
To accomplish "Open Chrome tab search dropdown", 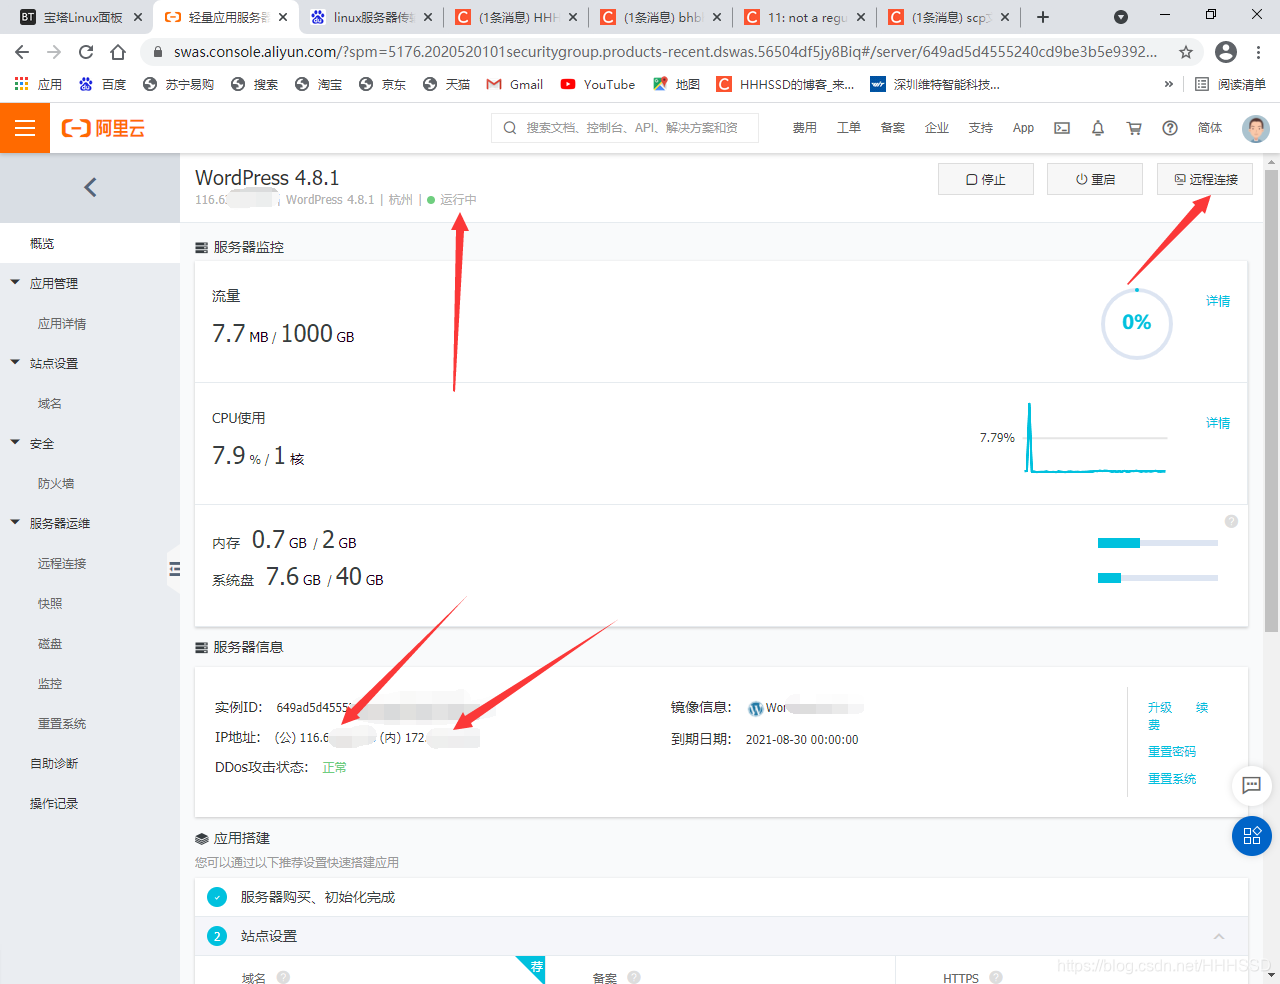I will tap(1121, 17).
